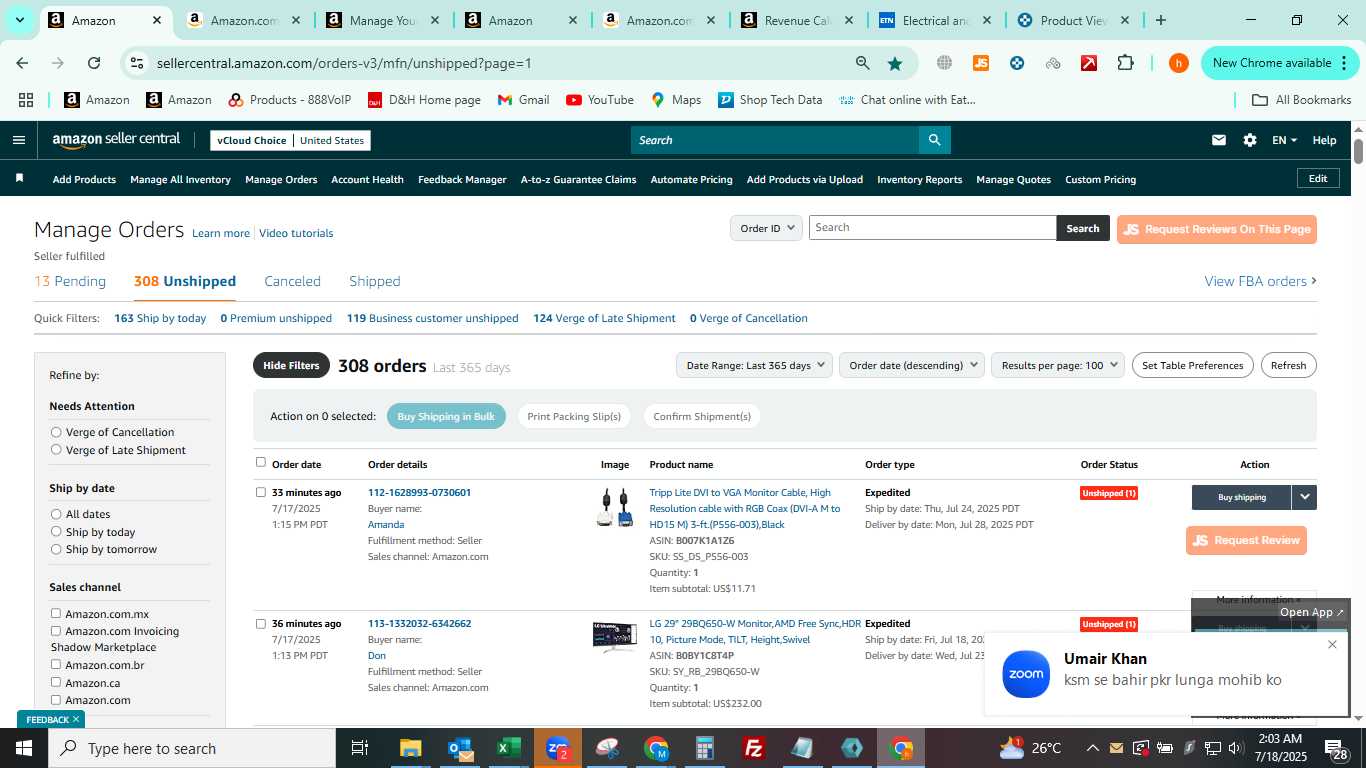Select Verge of Cancellation radio button
The height and width of the screenshot is (768, 1366).
coord(56,432)
